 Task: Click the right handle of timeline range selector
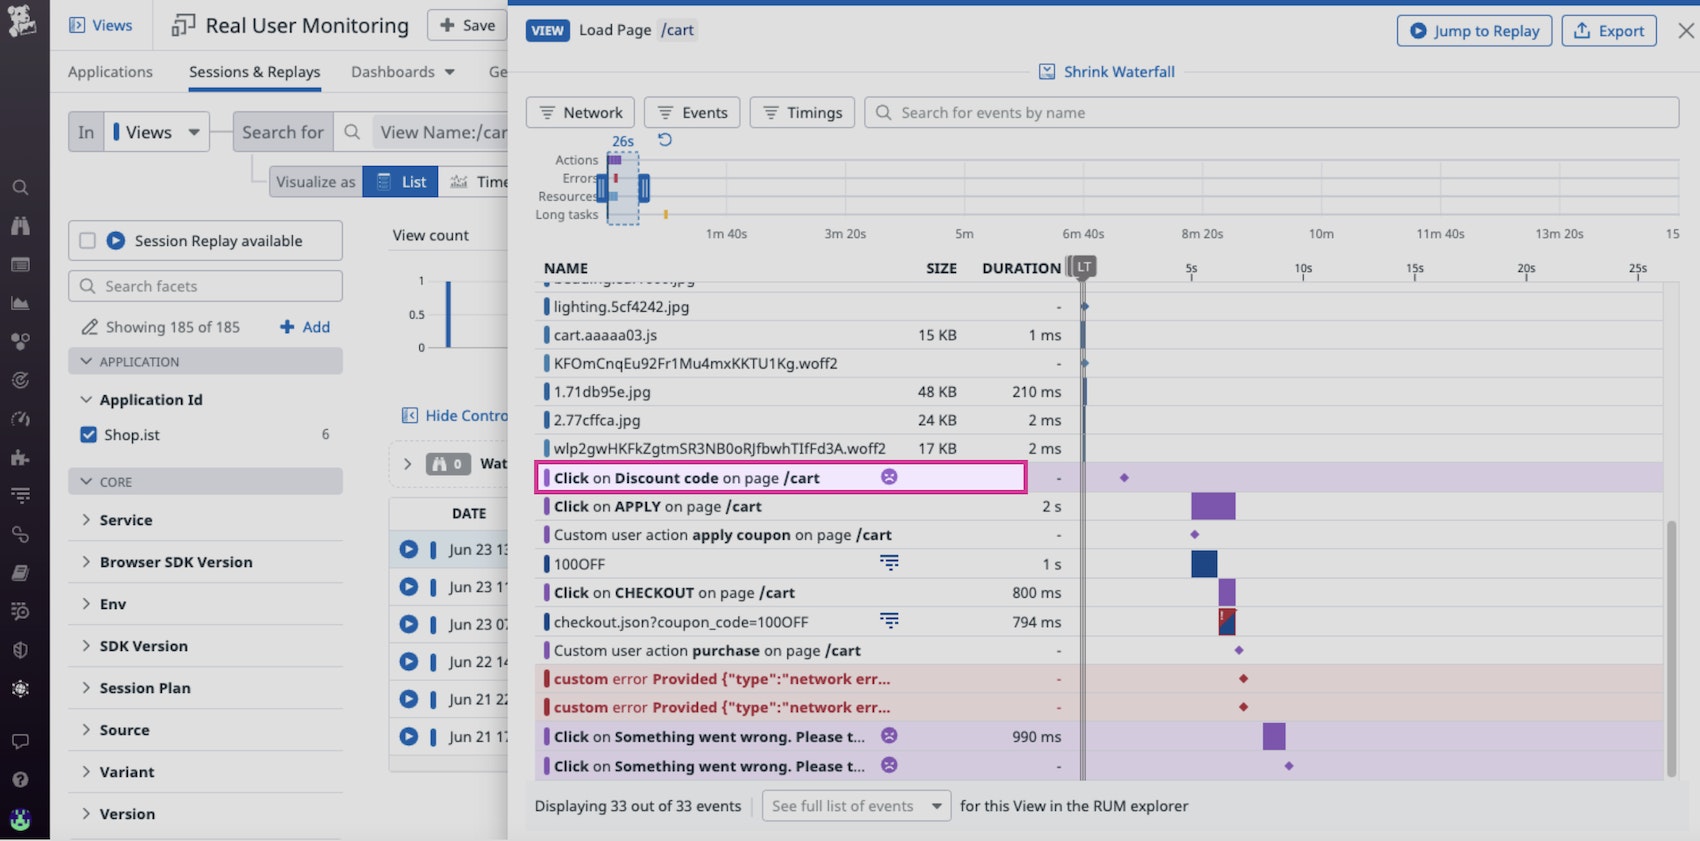click(x=644, y=187)
